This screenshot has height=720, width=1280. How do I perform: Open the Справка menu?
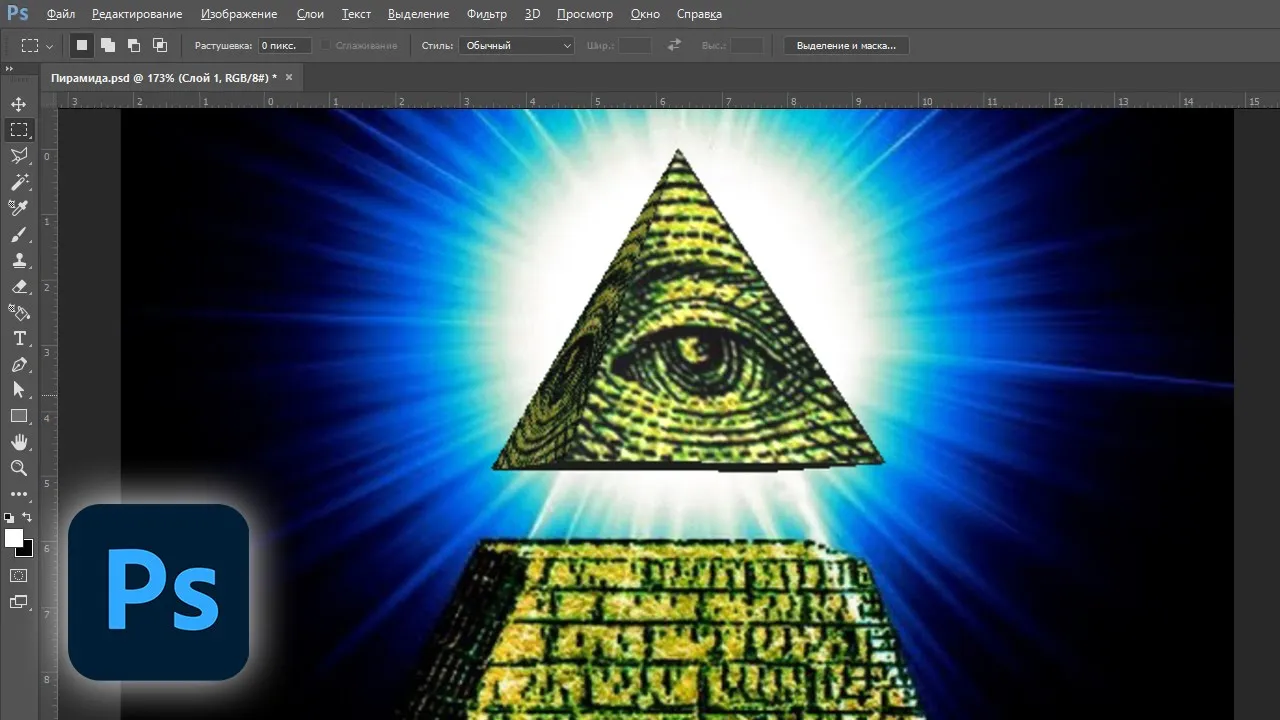pyautogui.click(x=699, y=14)
